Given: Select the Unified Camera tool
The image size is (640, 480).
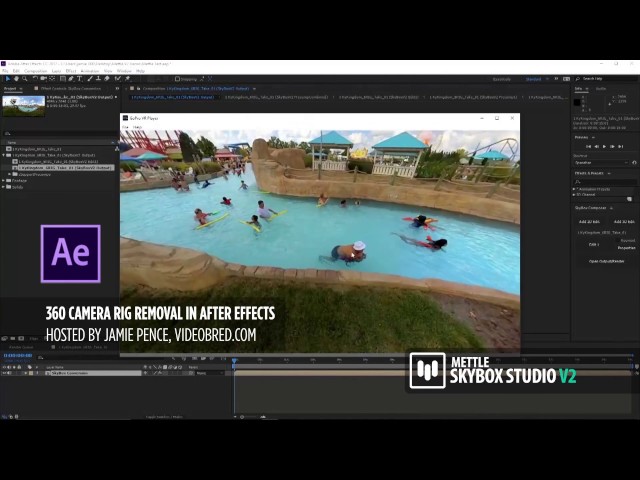Looking at the screenshot, I should [43, 78].
